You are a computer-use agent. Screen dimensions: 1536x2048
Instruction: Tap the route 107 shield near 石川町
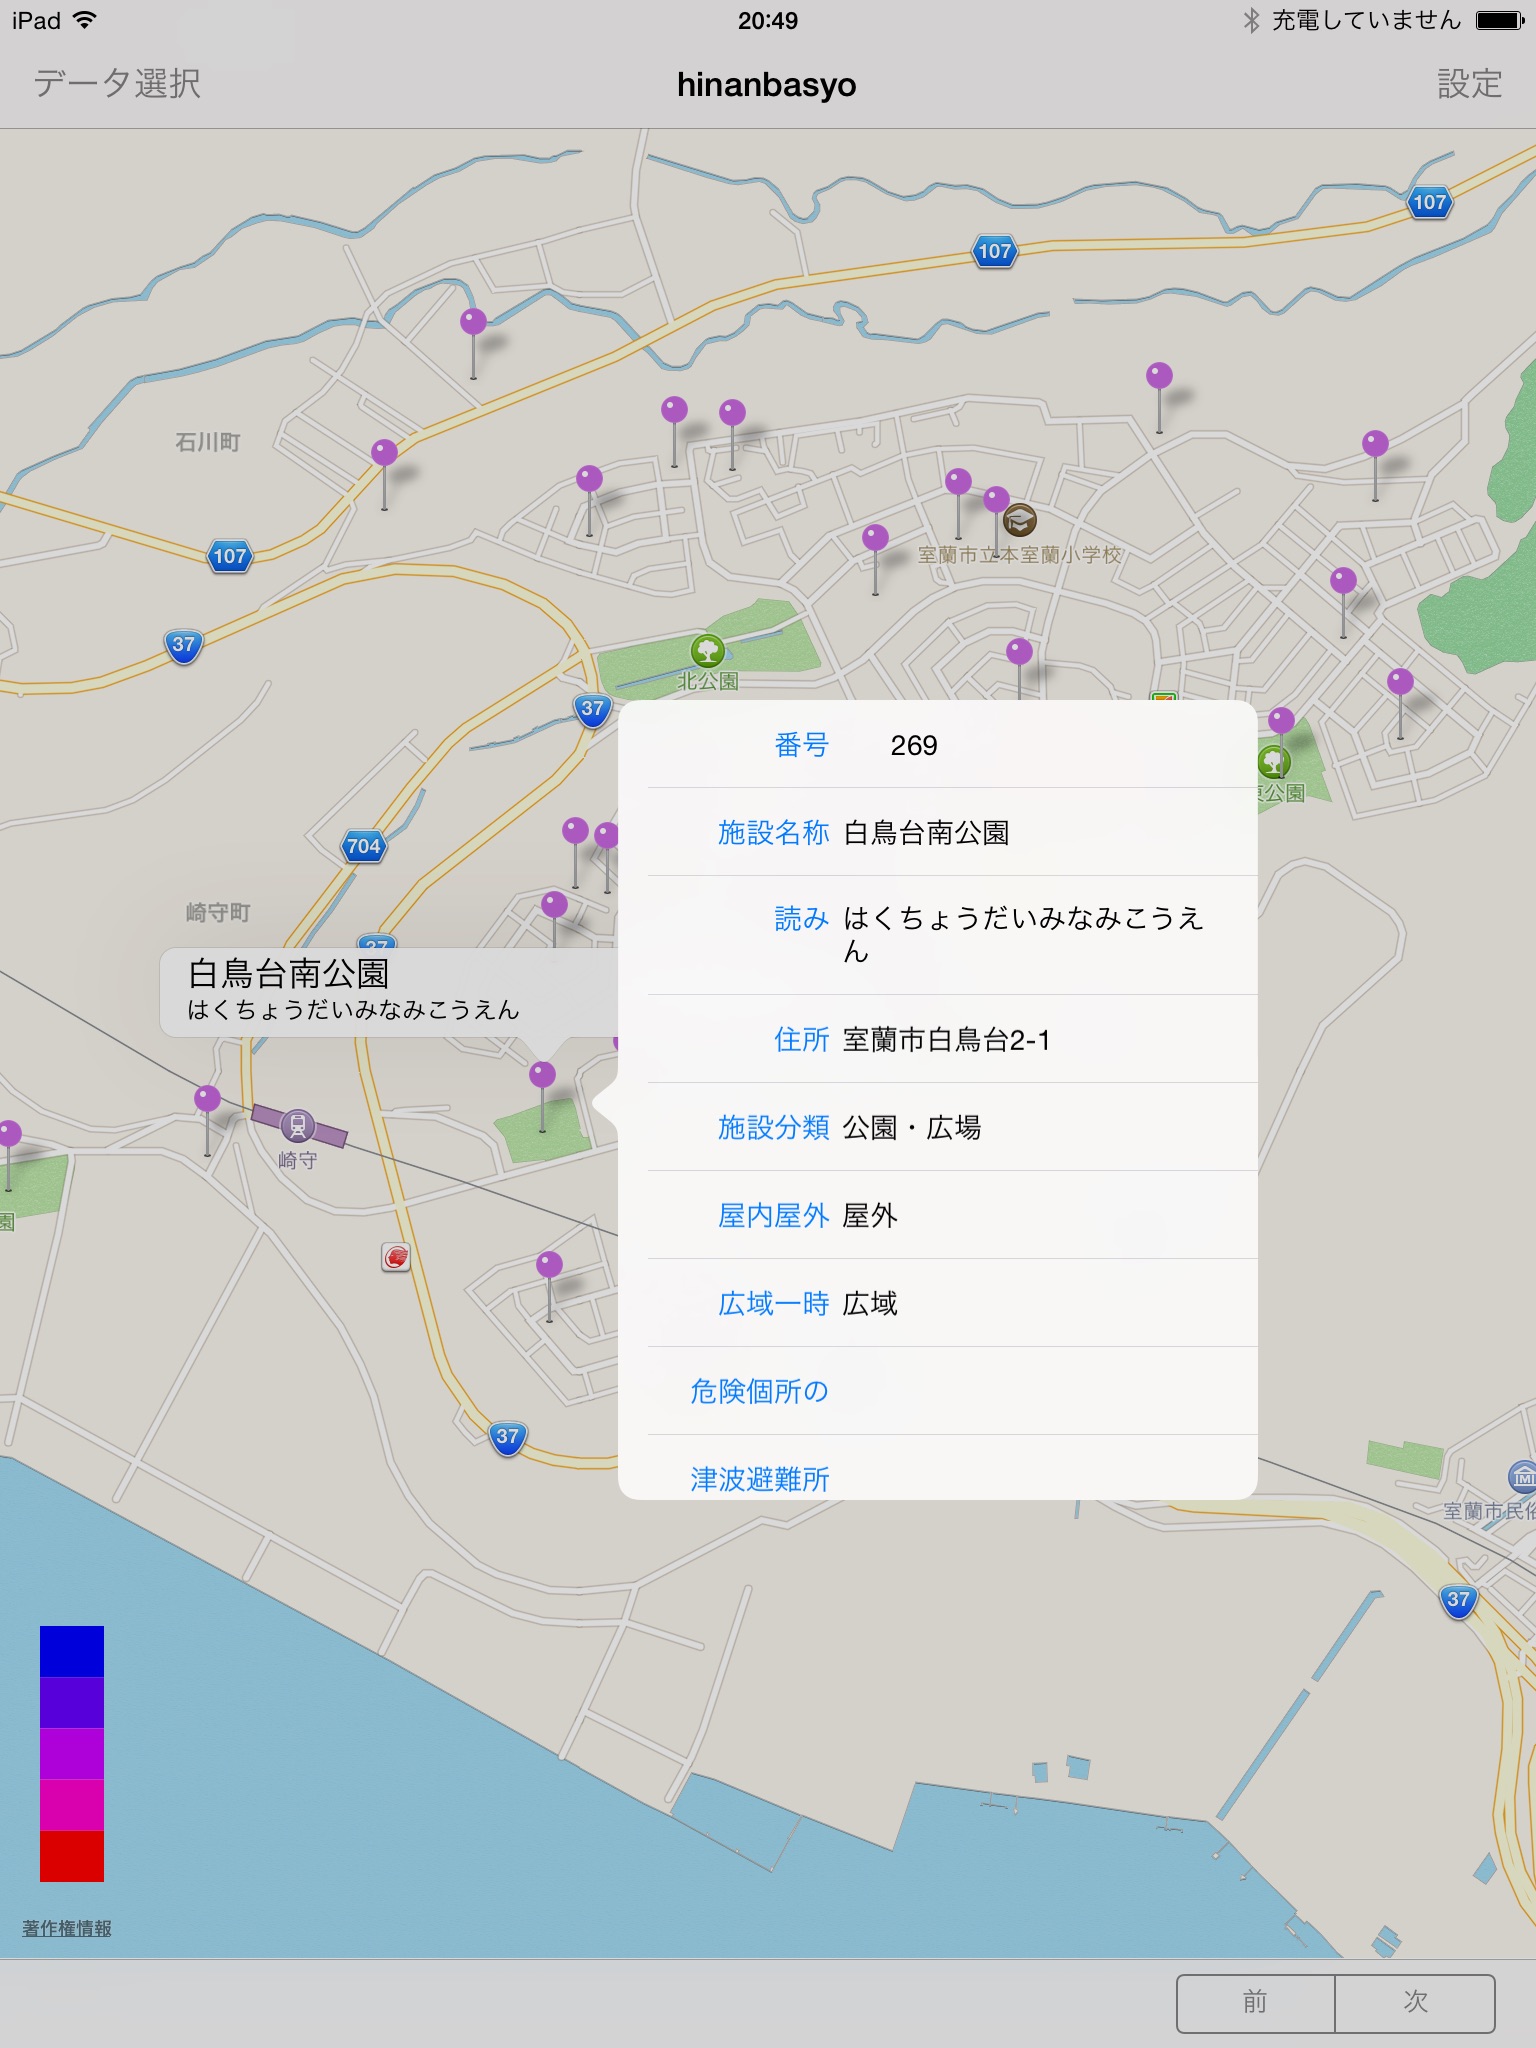[230, 556]
